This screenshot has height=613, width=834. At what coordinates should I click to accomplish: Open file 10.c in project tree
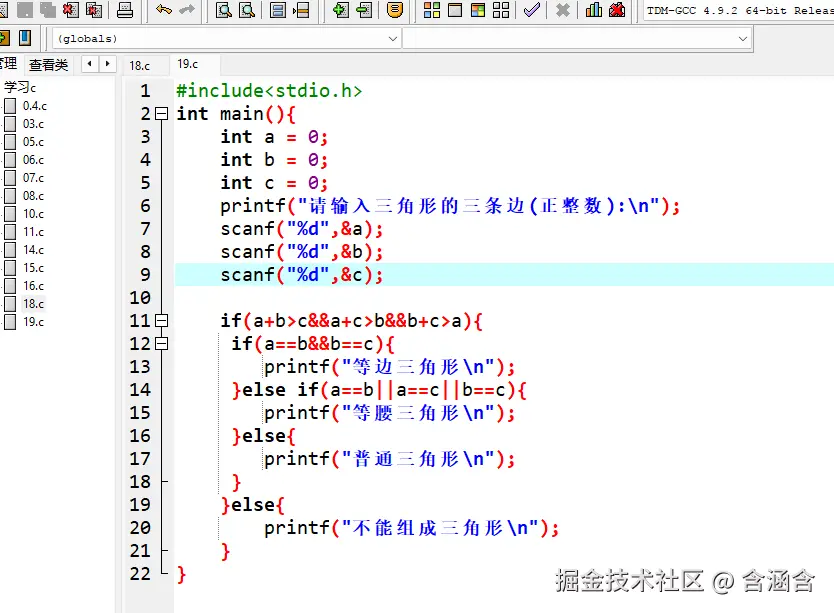tap(33, 214)
